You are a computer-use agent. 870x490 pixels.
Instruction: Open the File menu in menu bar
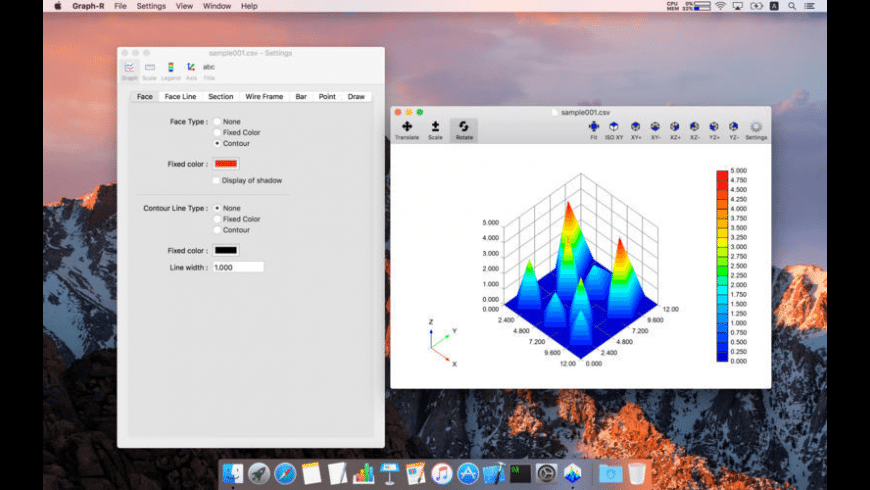[120, 6]
